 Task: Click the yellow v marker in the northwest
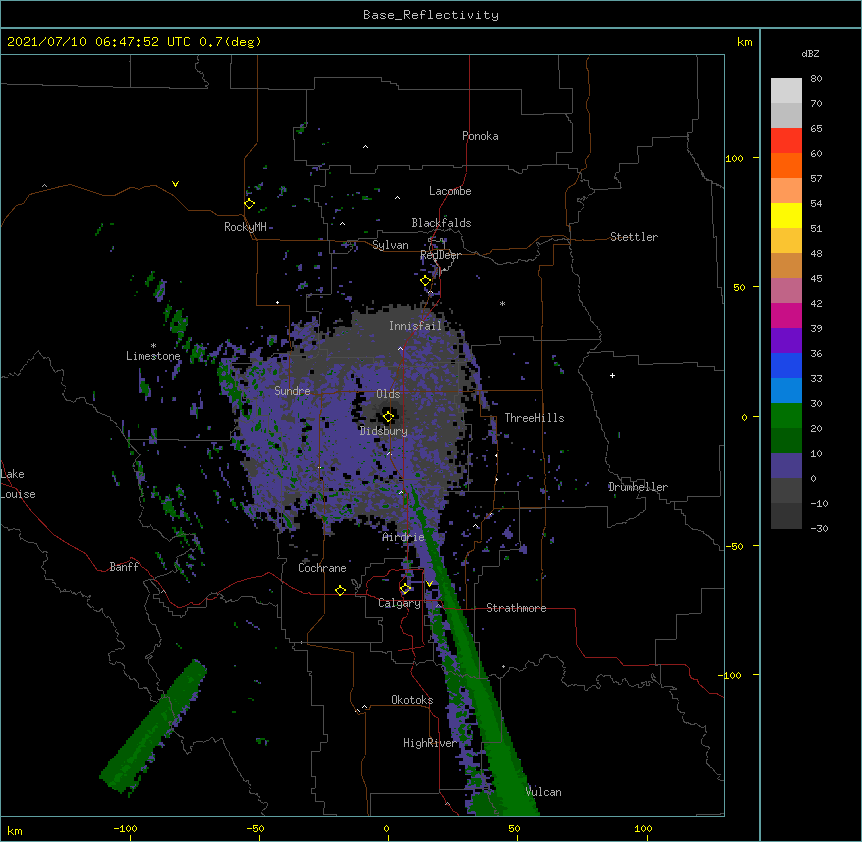(x=175, y=184)
